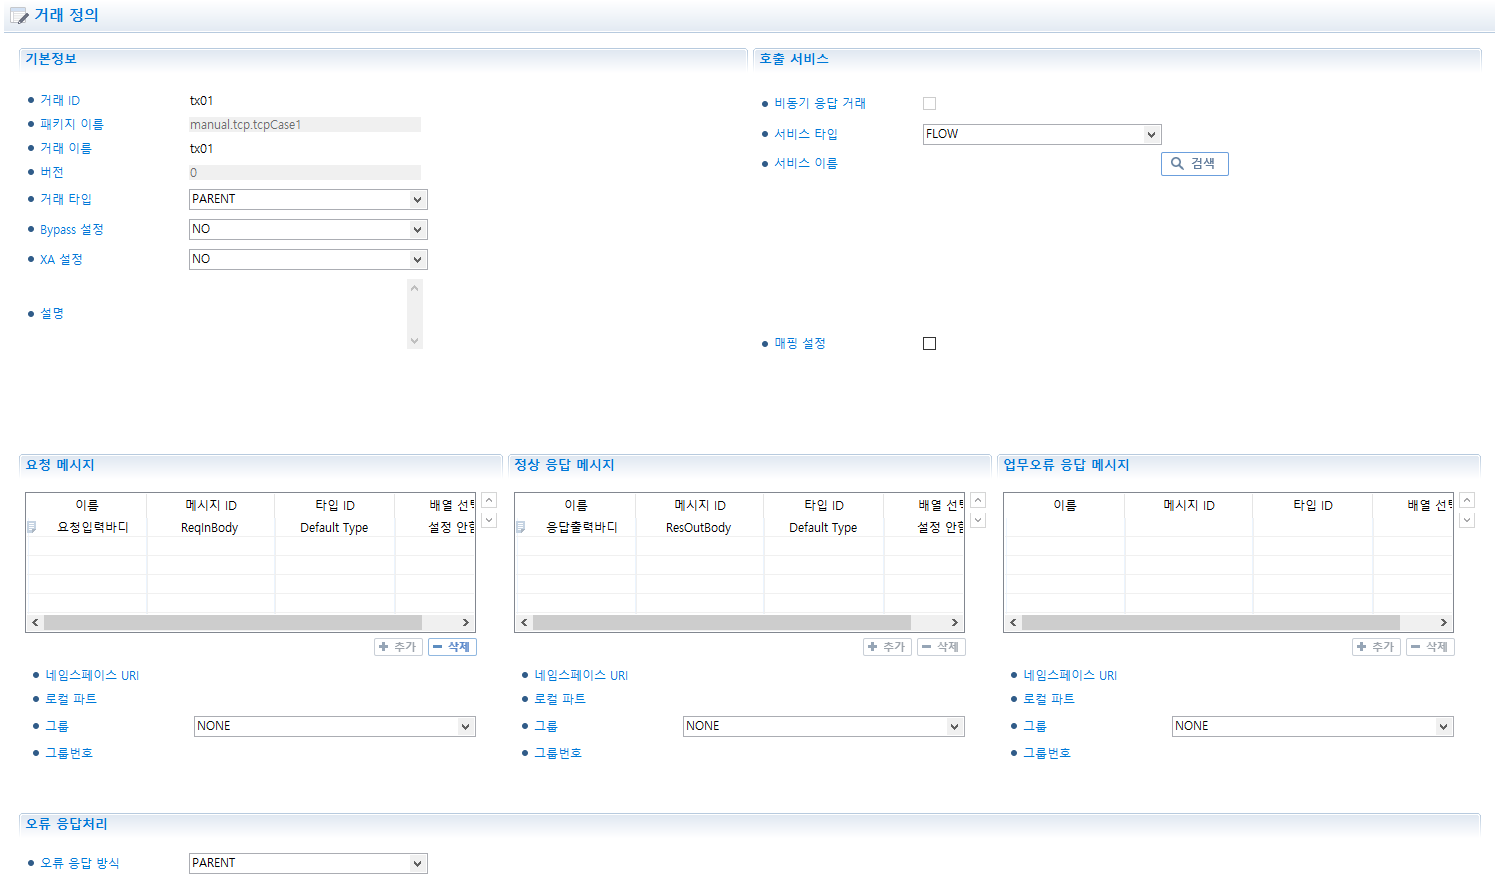Click the 설명 text area field
Screen dimensions: 1495x881
coord(298,314)
